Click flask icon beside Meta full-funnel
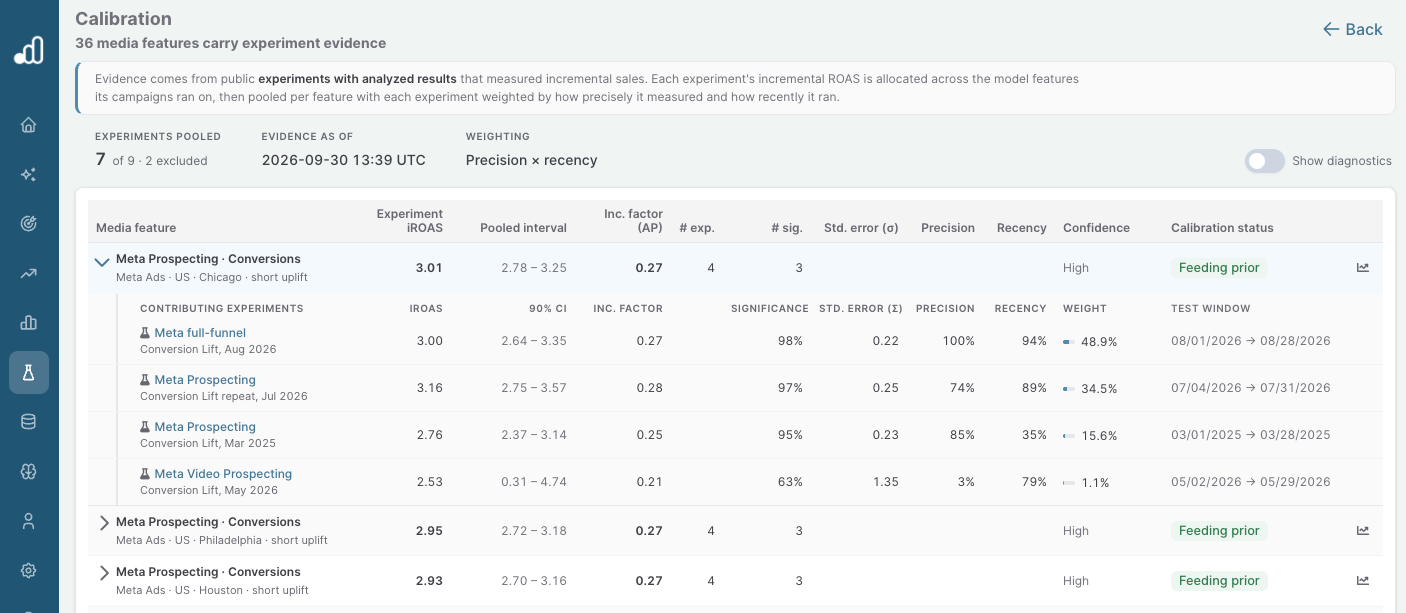This screenshot has height=613, width=1406. pos(145,333)
